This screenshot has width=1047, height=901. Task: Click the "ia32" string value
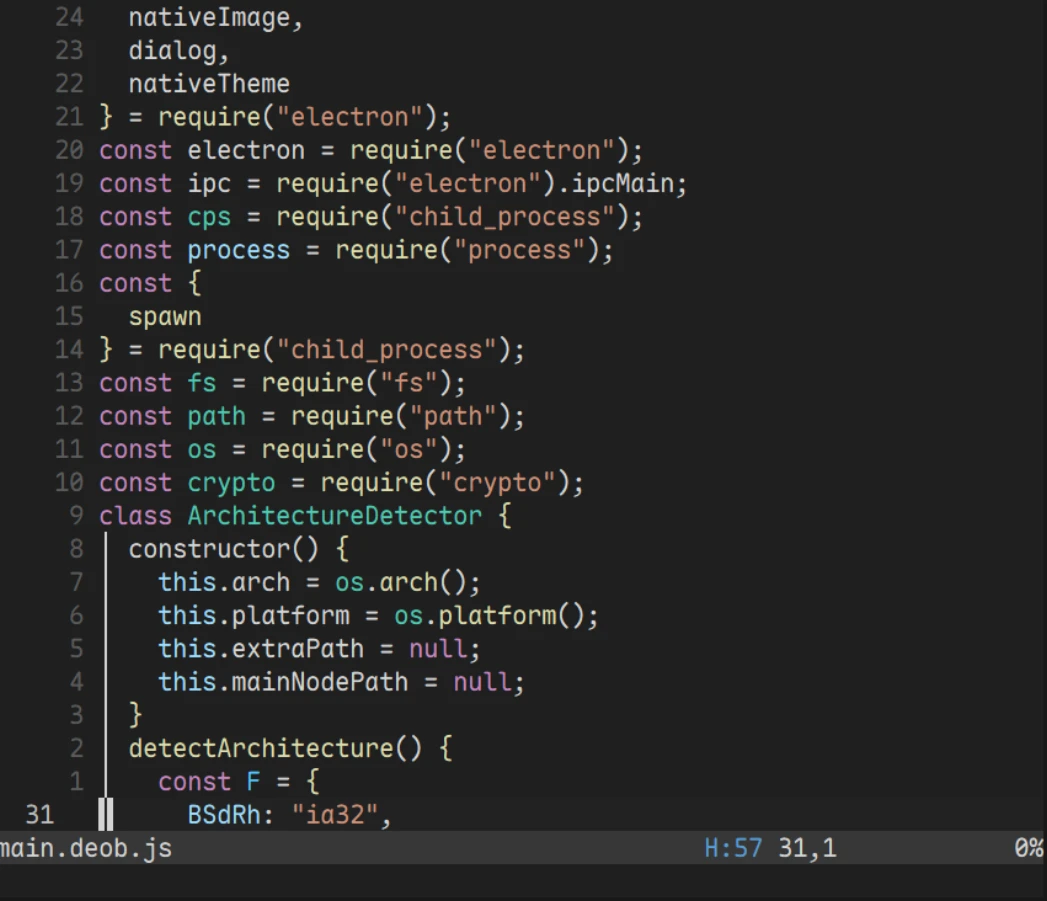click(335, 815)
